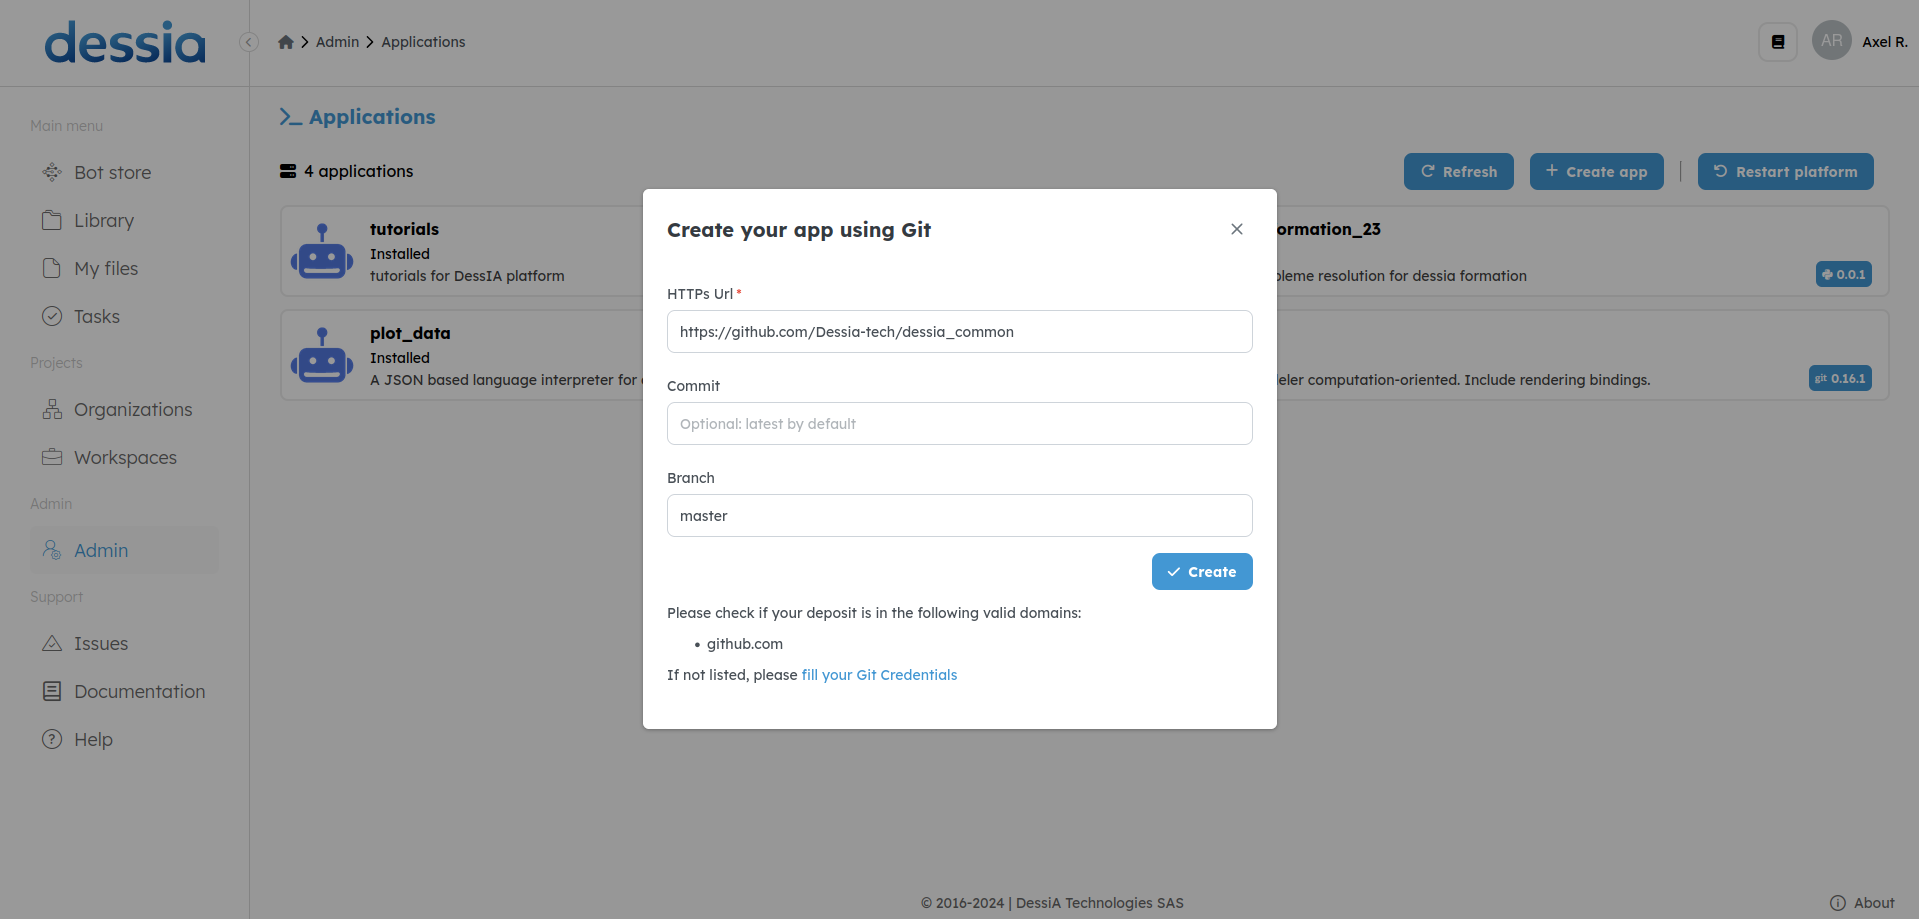The height and width of the screenshot is (919, 1919).
Task: Click the git 0.16.1 version badge
Action: coord(1840,378)
